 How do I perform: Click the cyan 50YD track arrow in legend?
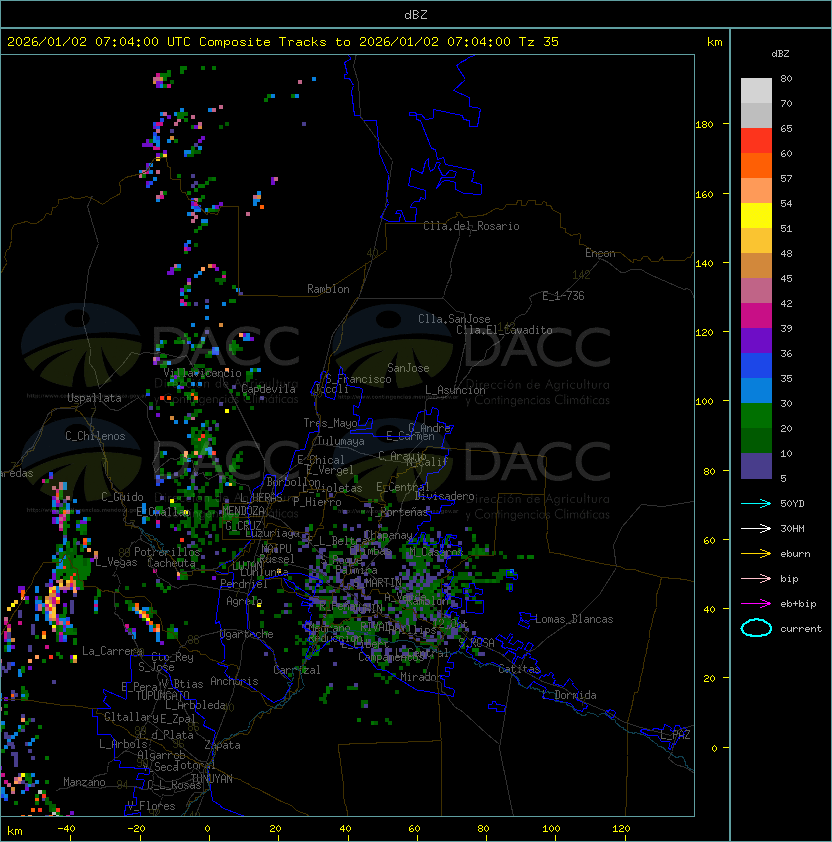[756, 503]
